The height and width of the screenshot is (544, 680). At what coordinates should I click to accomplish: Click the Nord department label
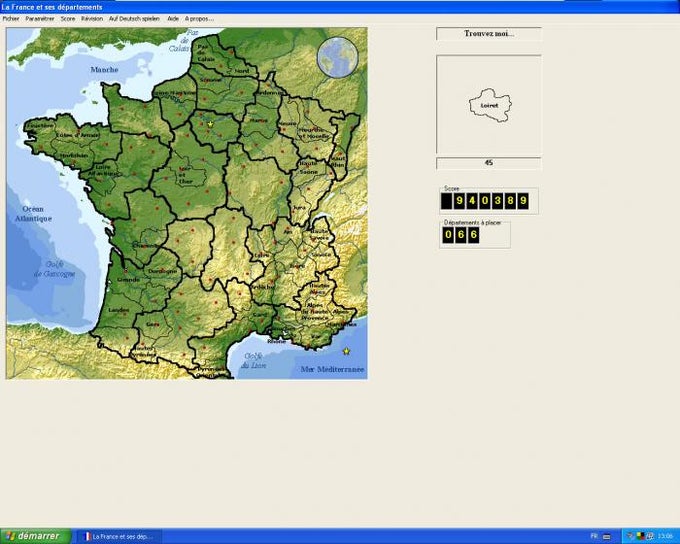[x=242, y=70]
